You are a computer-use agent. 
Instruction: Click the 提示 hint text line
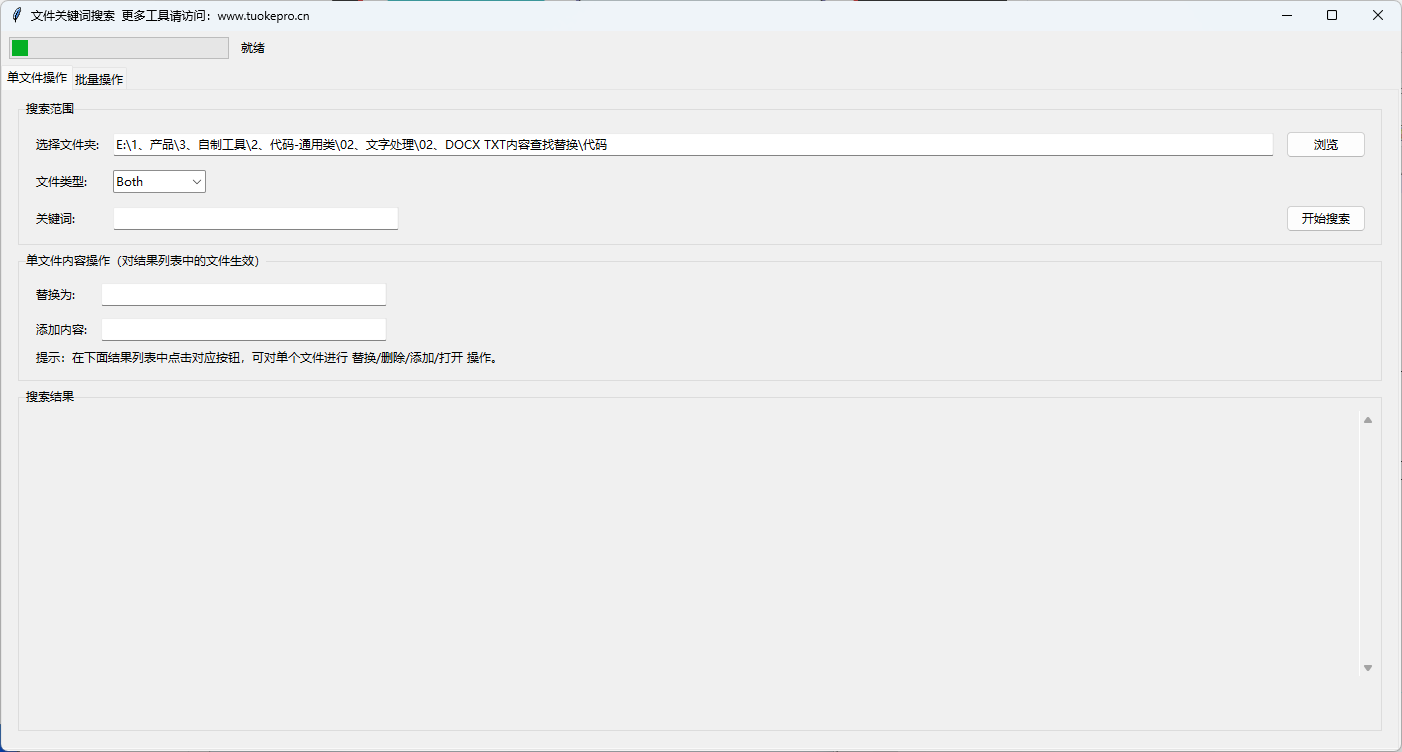pyautogui.click(x=266, y=358)
